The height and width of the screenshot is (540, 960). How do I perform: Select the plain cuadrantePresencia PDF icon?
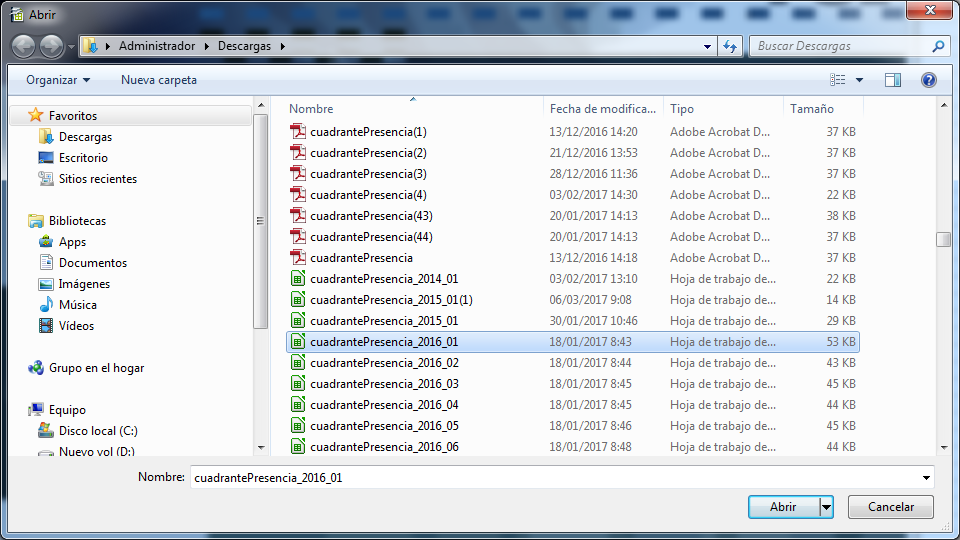(298, 258)
